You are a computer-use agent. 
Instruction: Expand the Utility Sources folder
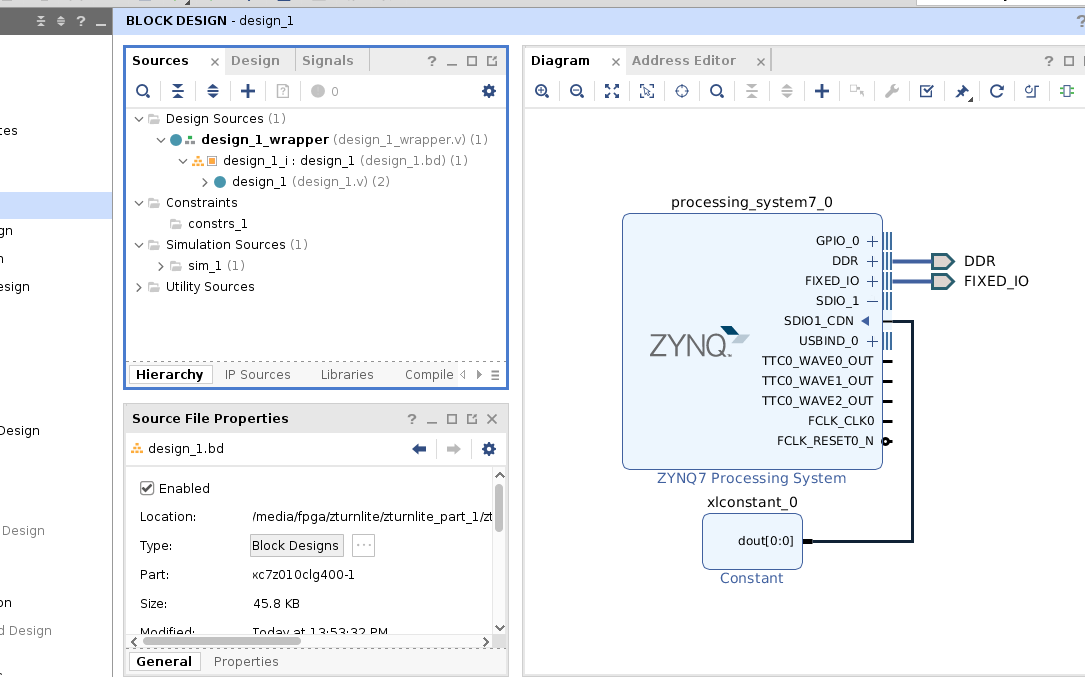[138, 287]
